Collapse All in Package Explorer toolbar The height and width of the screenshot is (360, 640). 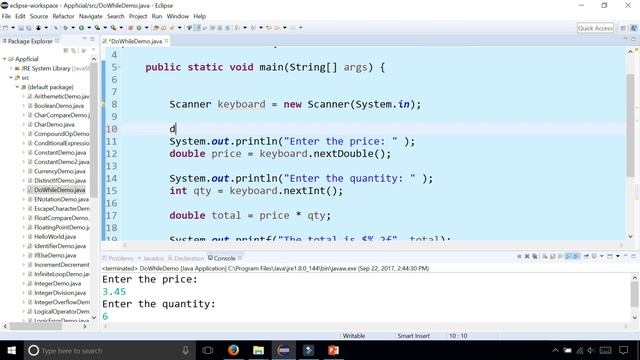[66, 51]
